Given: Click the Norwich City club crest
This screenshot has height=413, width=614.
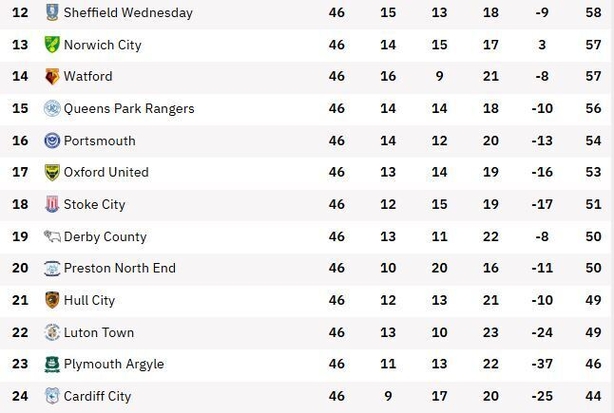Looking at the screenshot, I should 52,45.
